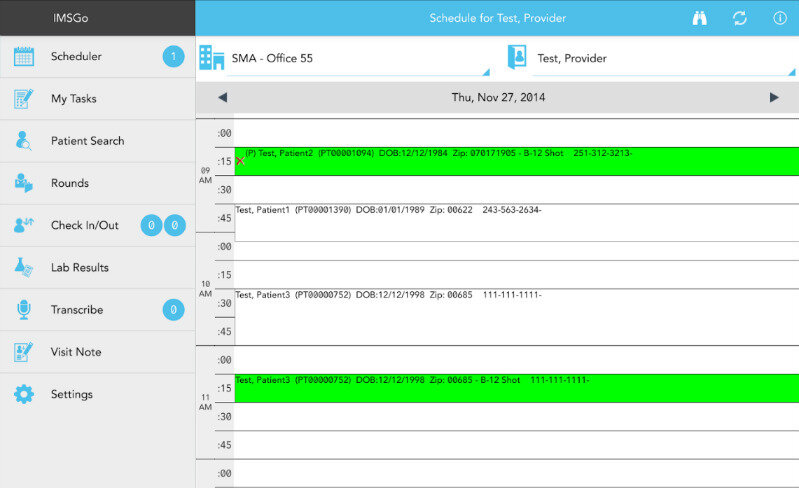Open Visit Note in sidebar

click(x=76, y=352)
